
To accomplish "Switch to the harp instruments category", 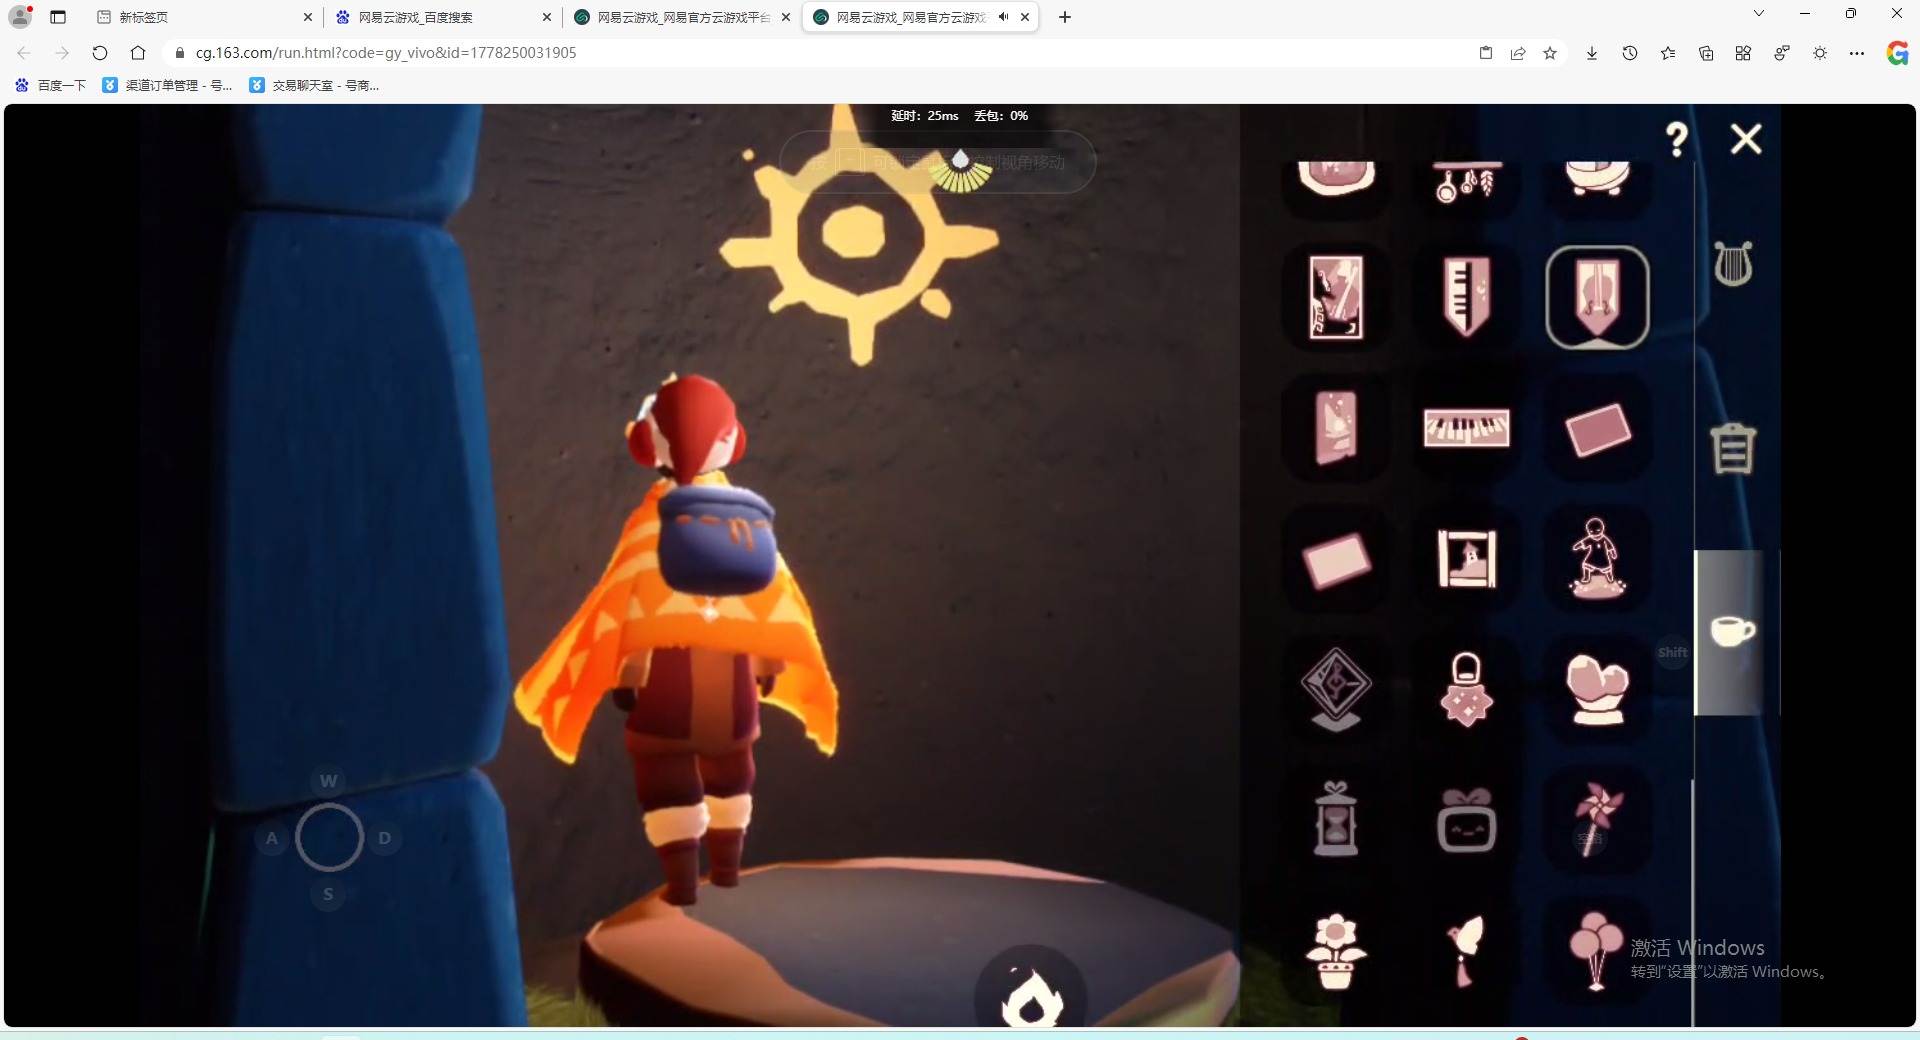I will pos(1733,264).
